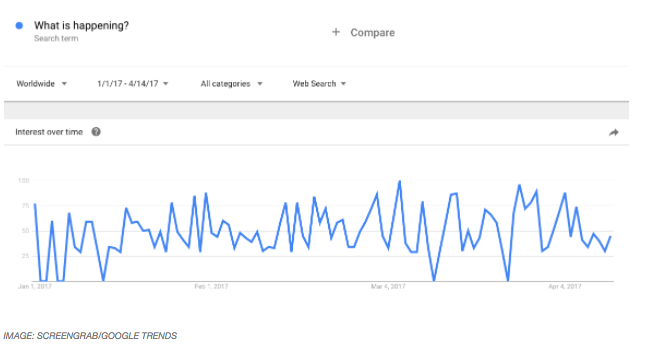The image size is (650, 361).
Task: Select the chart peak at value 100
Action: pos(400,181)
